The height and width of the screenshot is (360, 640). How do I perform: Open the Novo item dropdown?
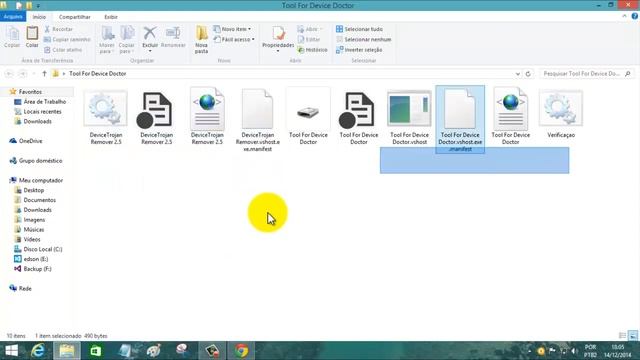(232, 29)
